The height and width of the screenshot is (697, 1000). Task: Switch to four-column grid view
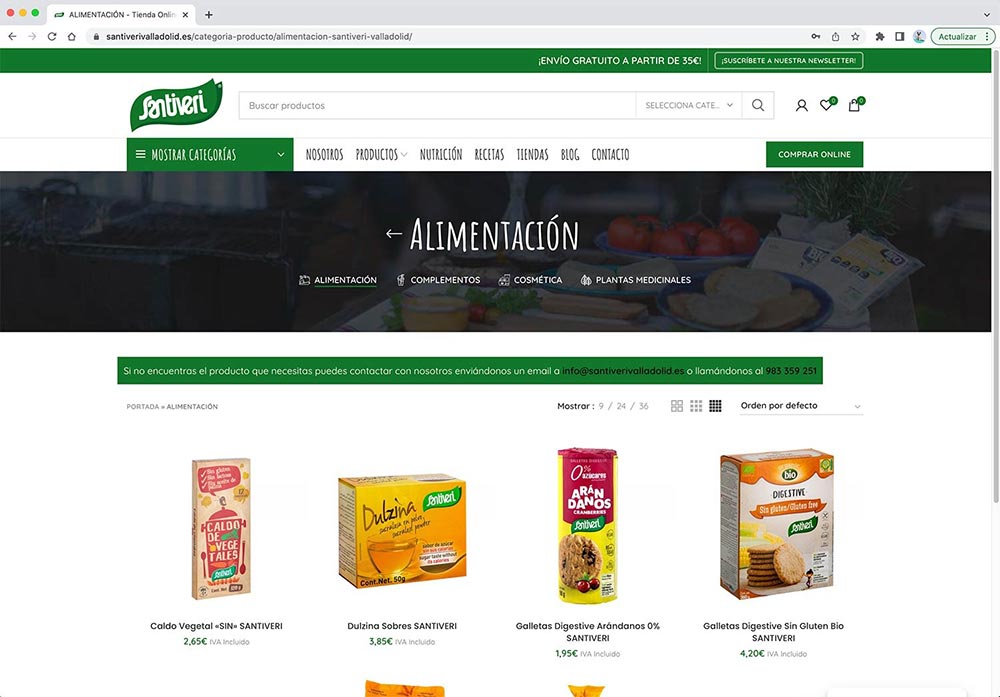(x=716, y=406)
